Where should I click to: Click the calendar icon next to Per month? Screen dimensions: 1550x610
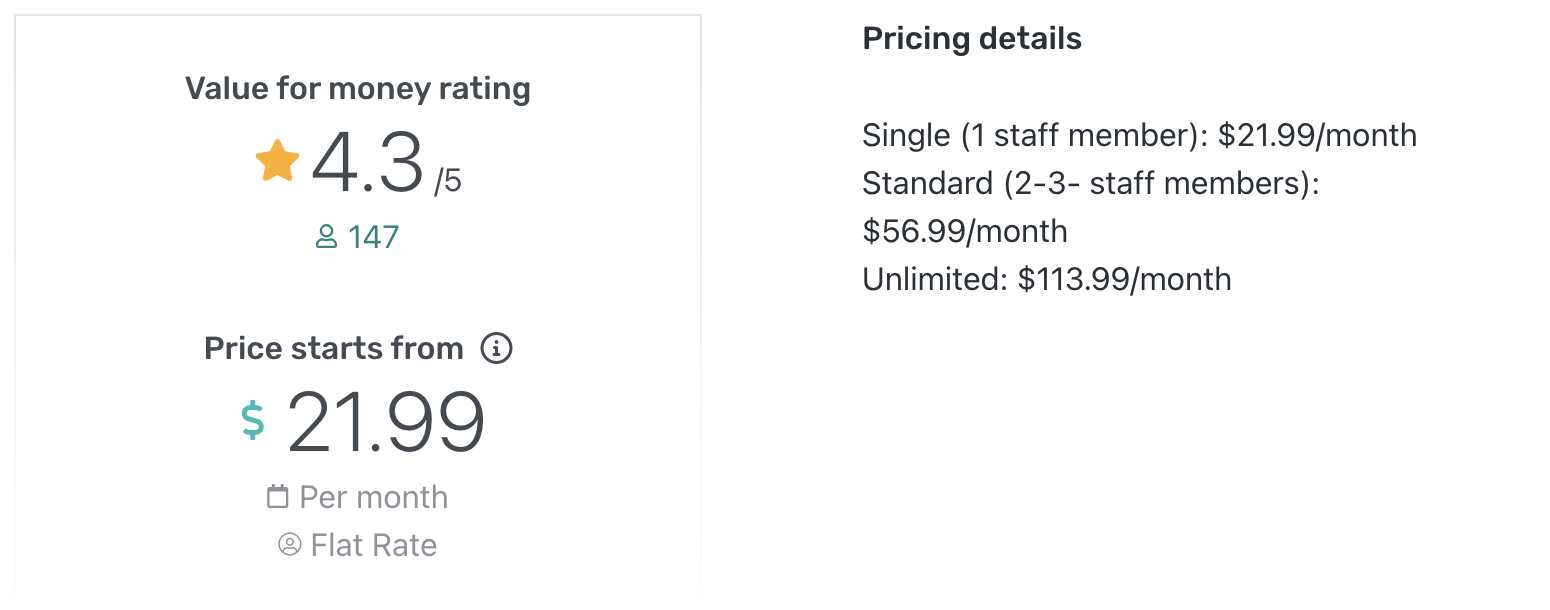tap(278, 496)
